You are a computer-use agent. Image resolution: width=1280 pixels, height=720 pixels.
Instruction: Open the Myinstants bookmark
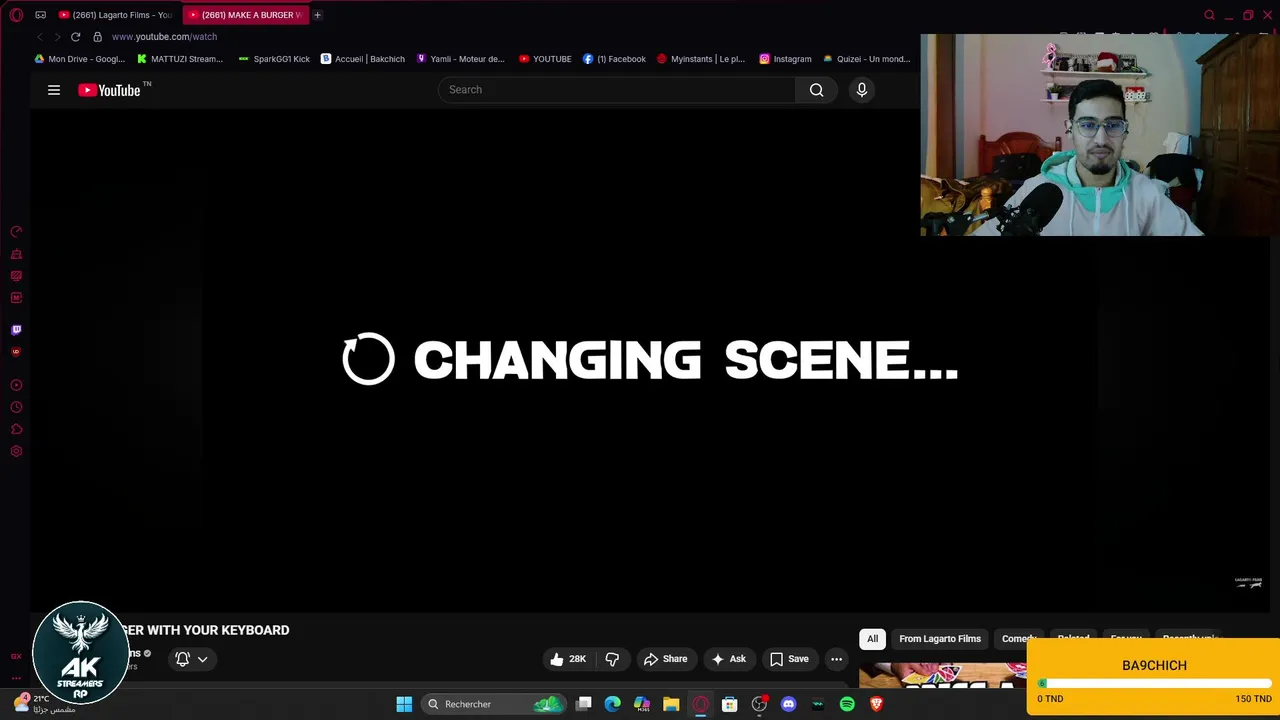(701, 59)
